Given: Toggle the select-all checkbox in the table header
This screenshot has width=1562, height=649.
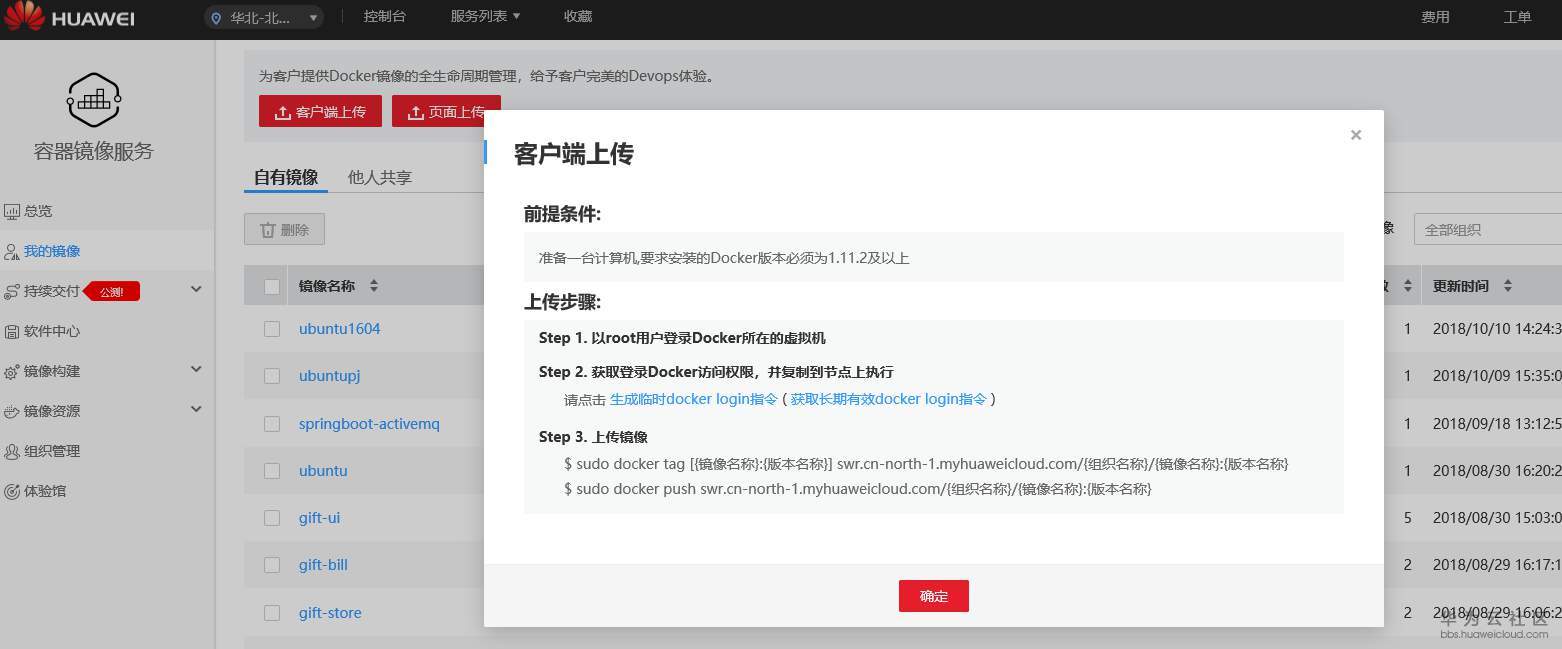Looking at the screenshot, I should click(271, 285).
